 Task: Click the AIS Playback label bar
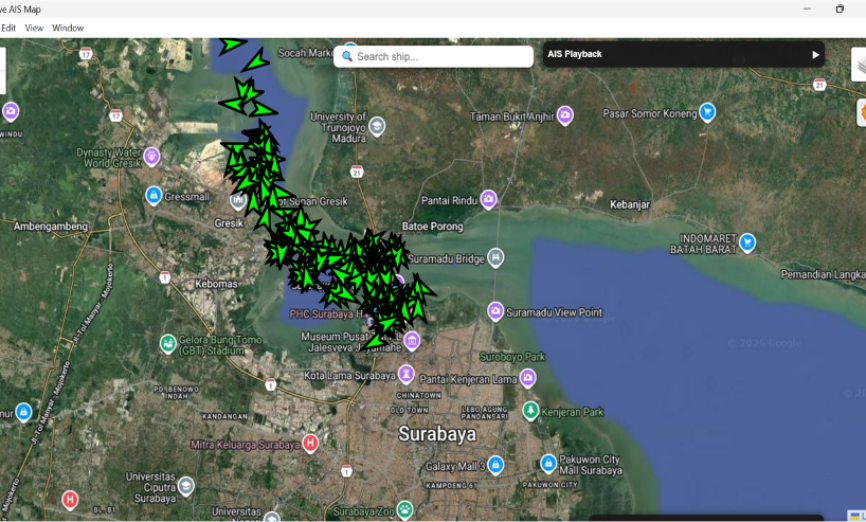point(684,54)
